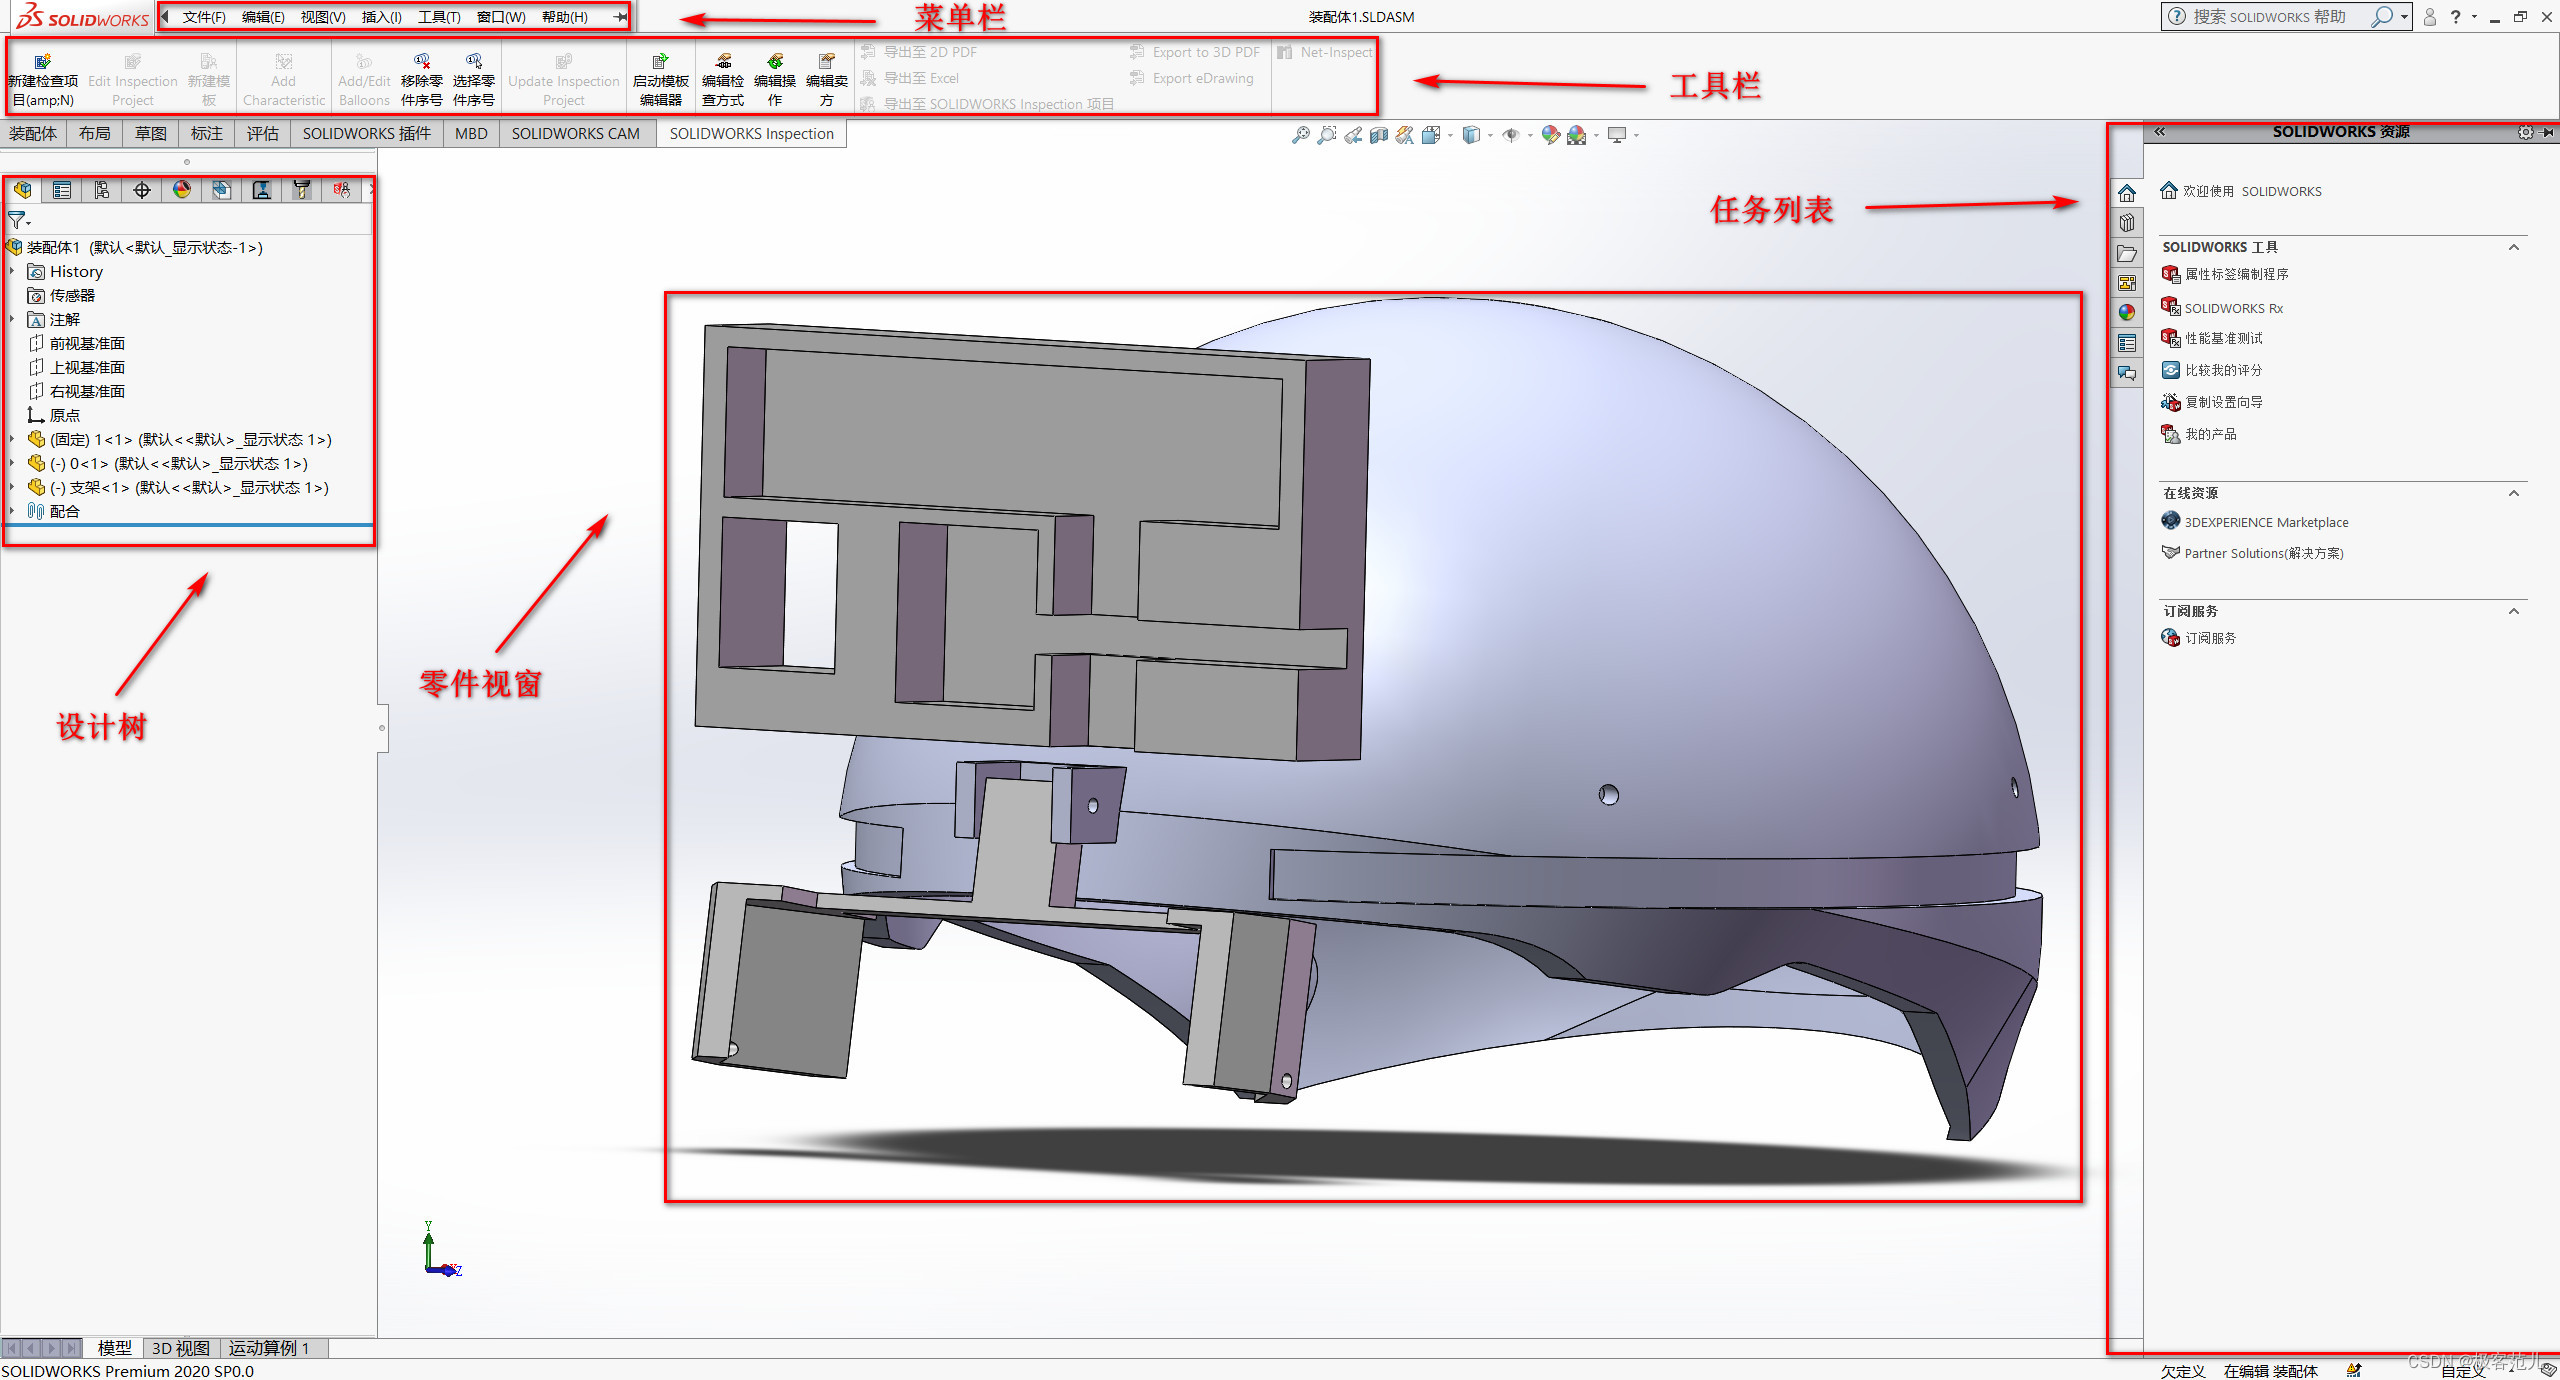Open the feature tree filter dropdown
The width and height of the screenshot is (2560, 1380).
19,220
